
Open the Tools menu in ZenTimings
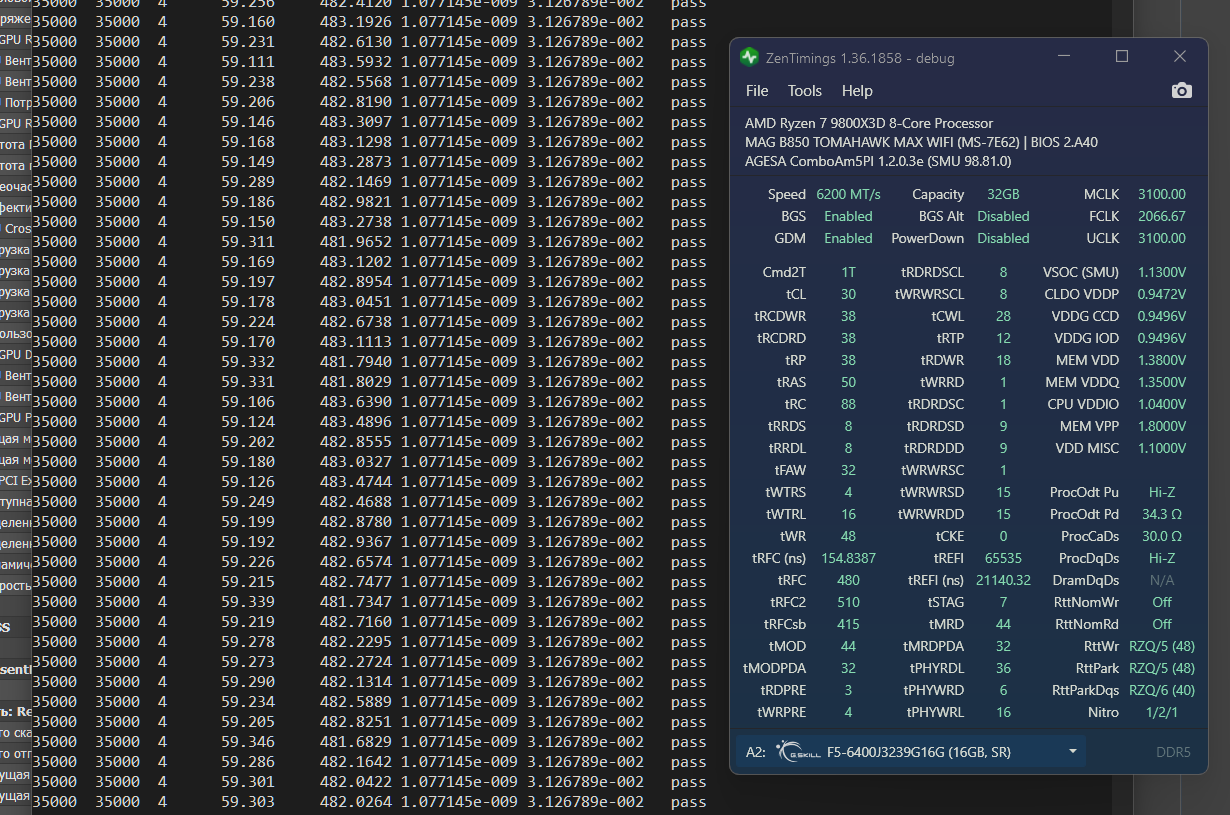click(804, 91)
